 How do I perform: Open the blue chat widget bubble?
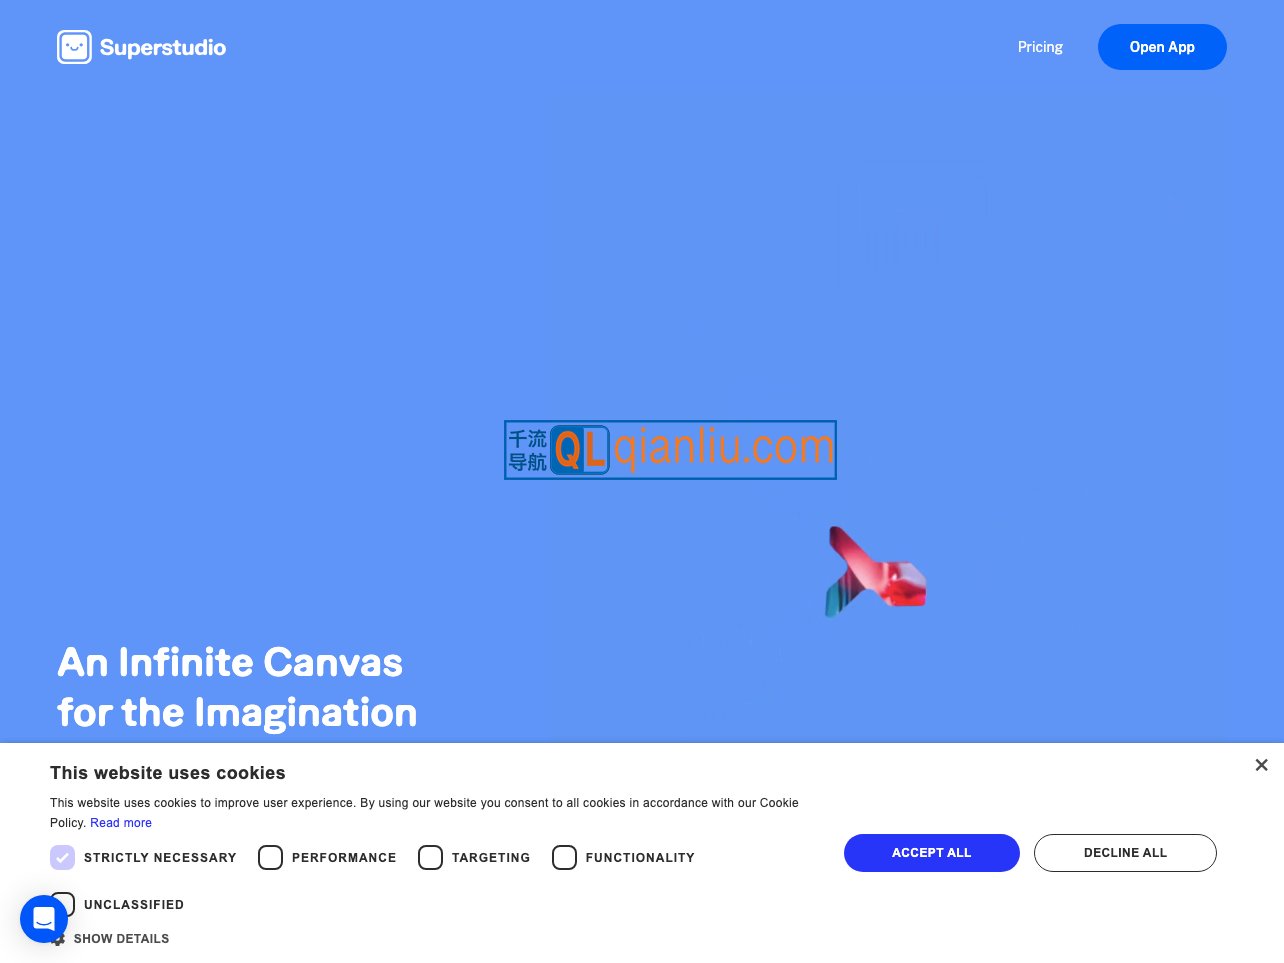tap(43, 918)
